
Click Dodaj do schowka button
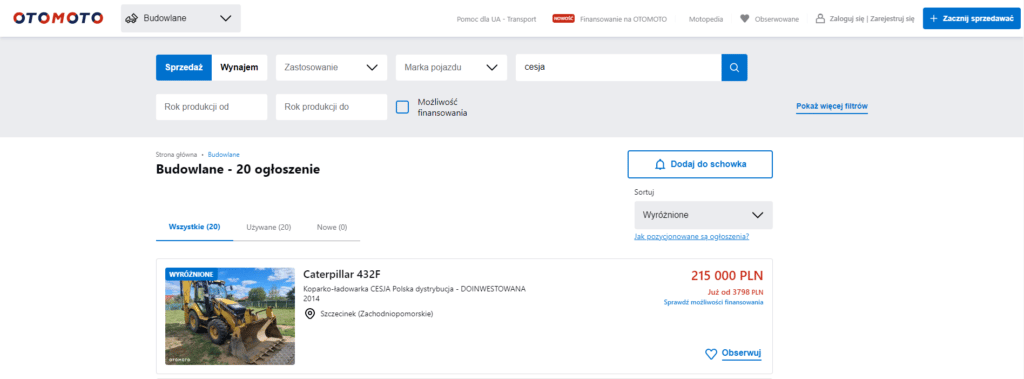700,164
